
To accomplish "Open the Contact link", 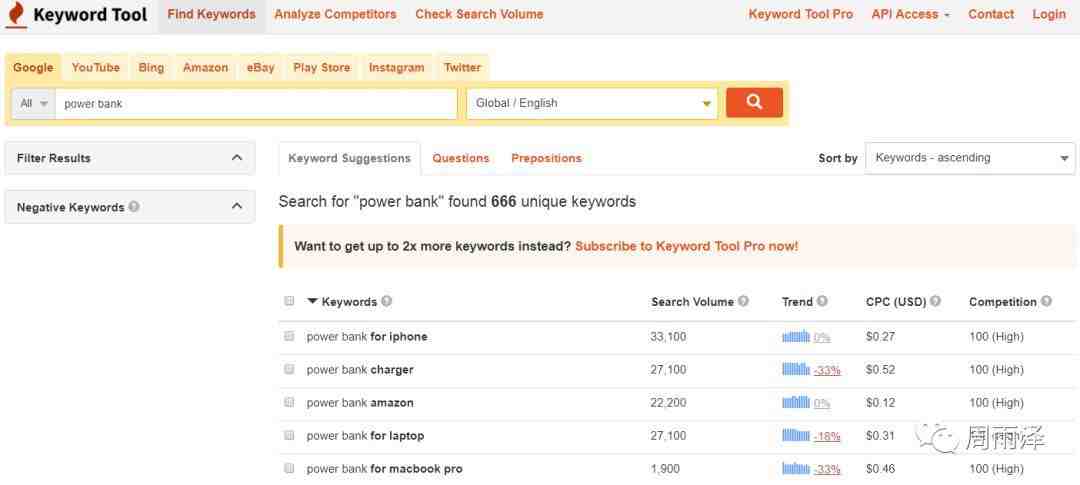I will 991,14.
